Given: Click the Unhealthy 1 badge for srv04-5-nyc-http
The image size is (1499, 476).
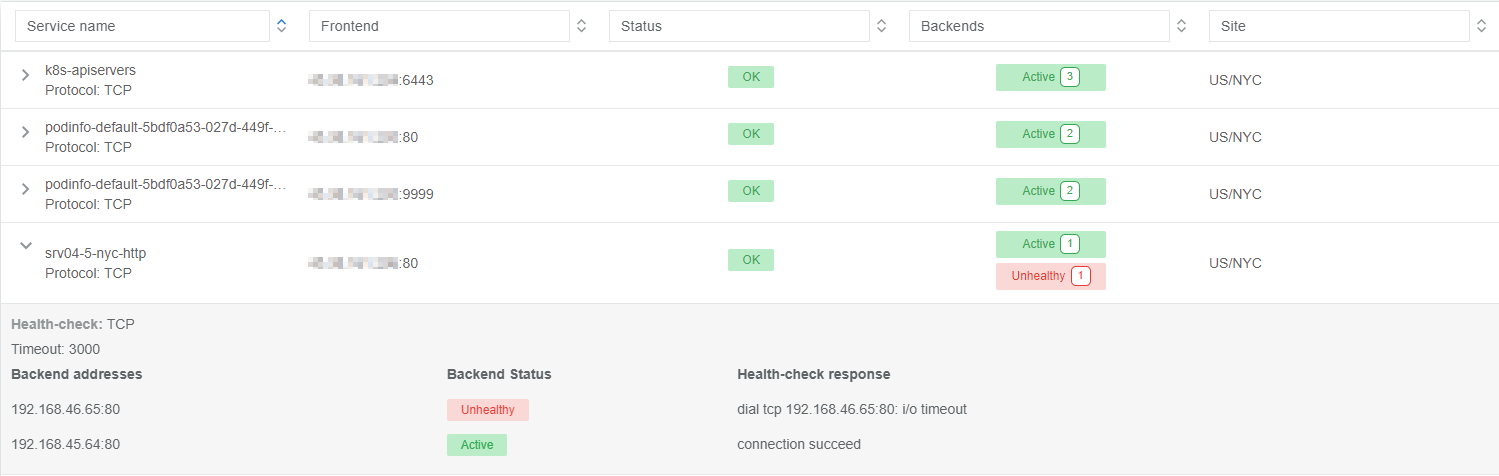Looking at the screenshot, I should (x=1050, y=276).
